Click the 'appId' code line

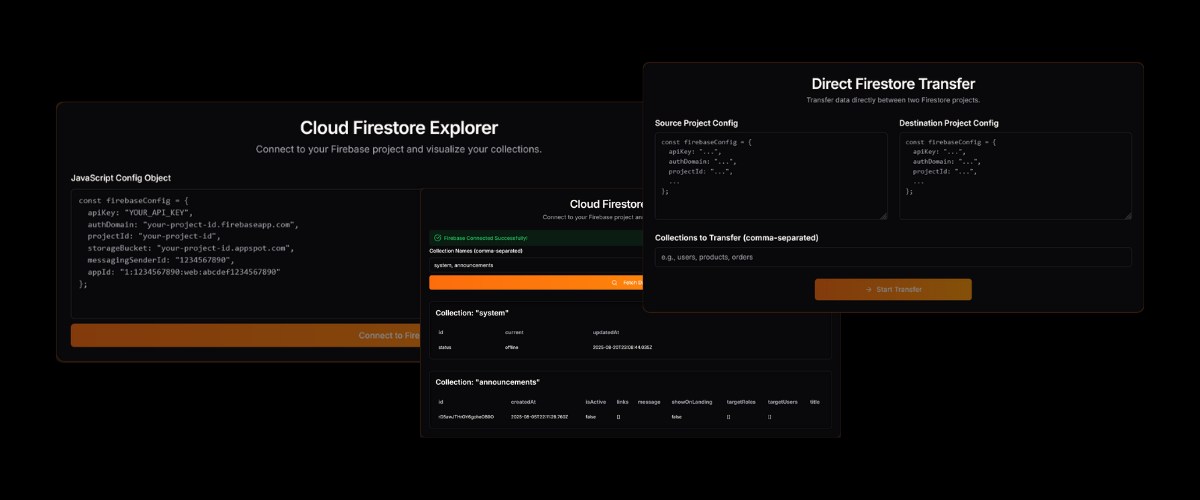coord(184,272)
